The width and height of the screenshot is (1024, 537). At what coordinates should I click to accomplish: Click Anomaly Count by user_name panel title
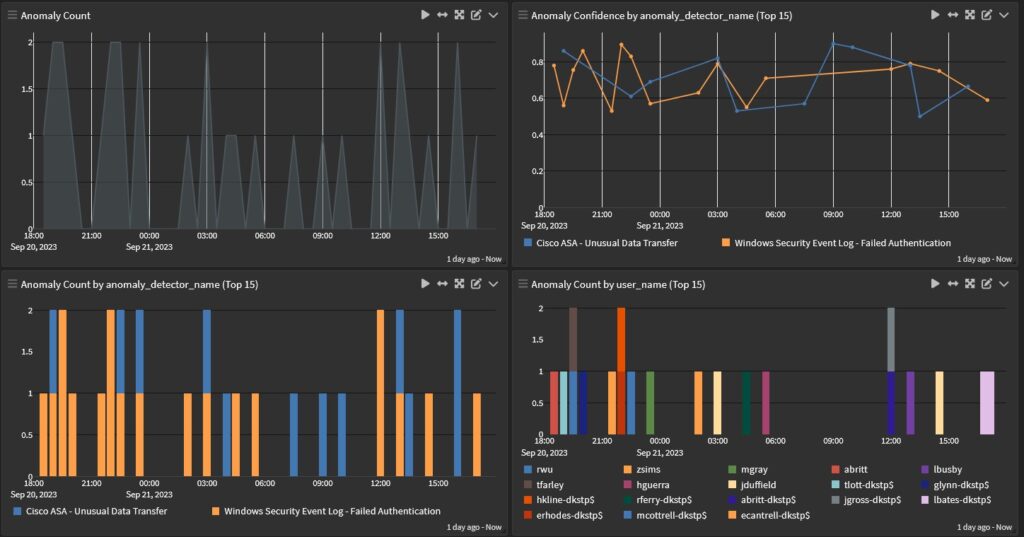point(617,284)
